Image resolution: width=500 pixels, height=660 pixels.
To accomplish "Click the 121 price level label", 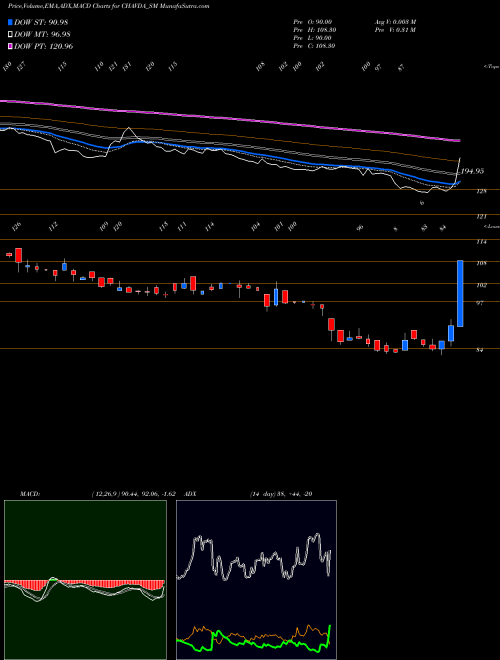I will pos(482,217).
